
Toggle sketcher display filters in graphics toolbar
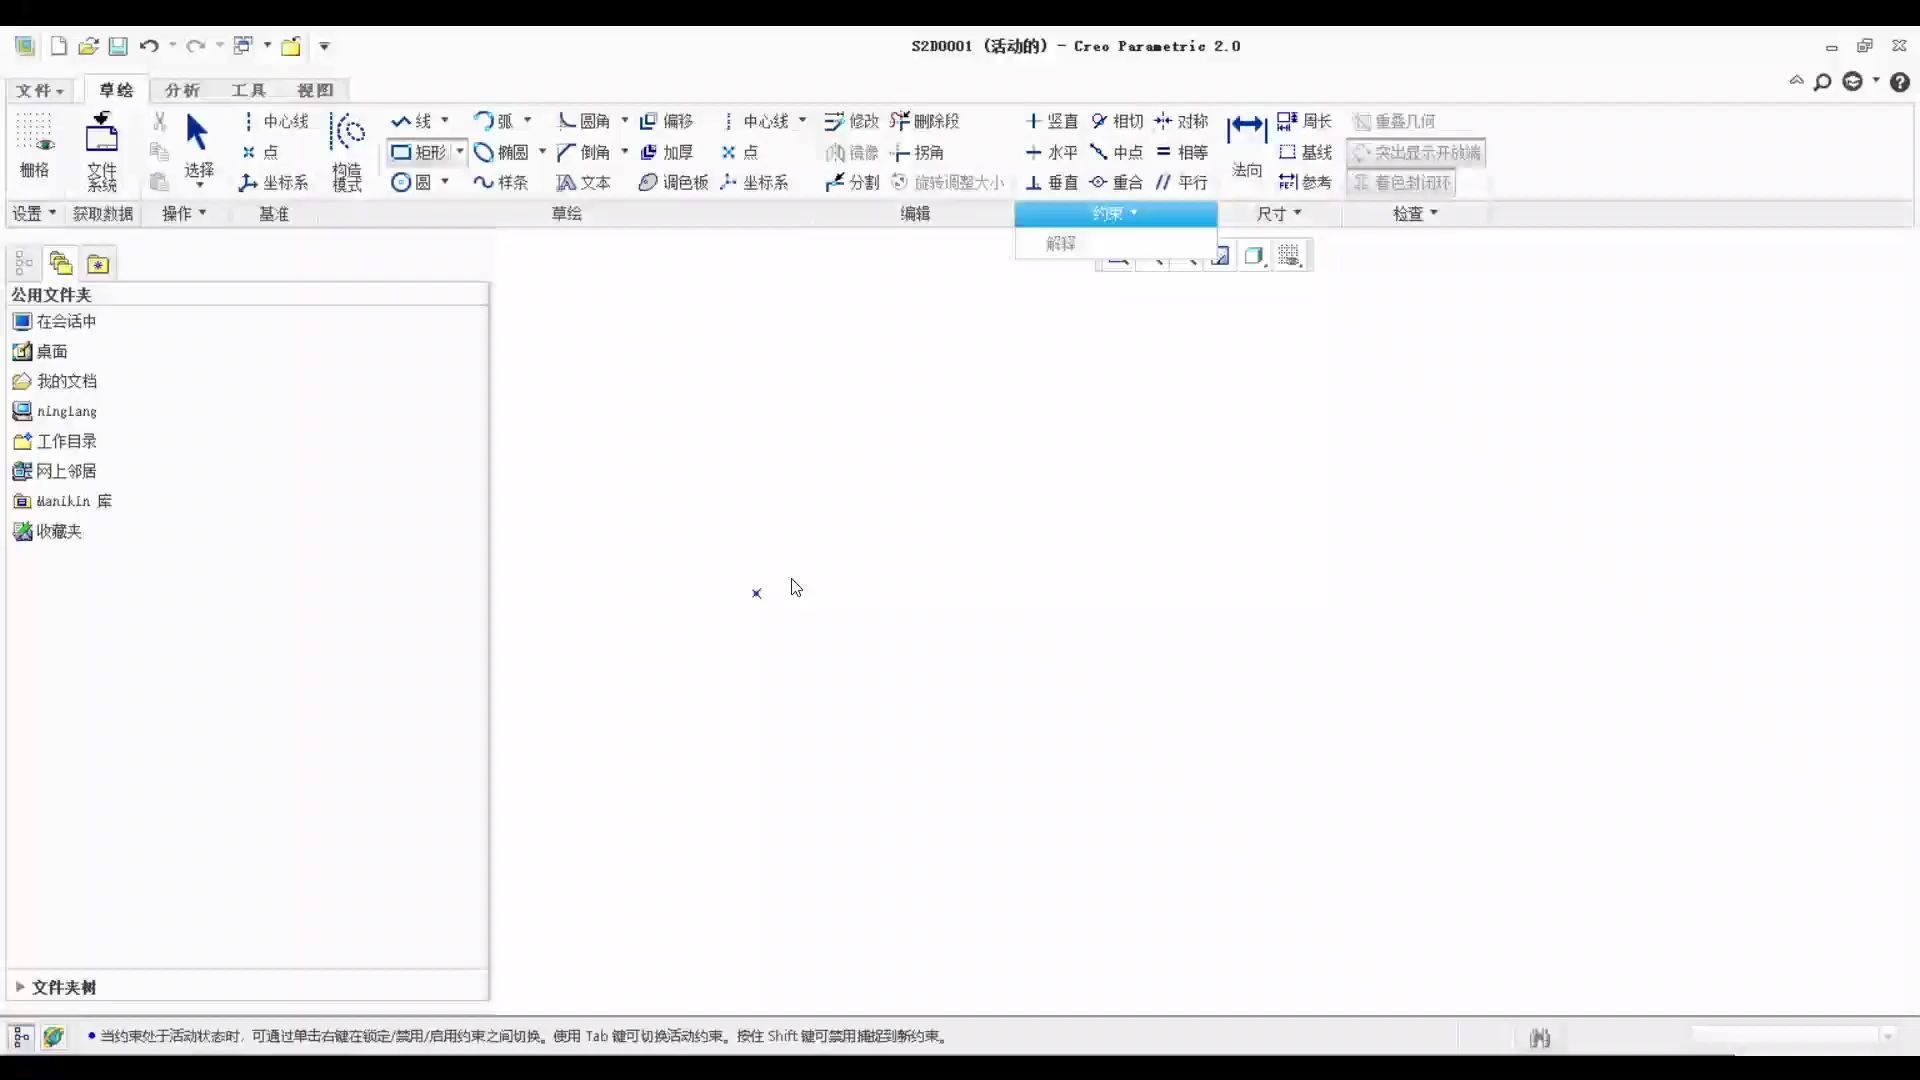[x=1289, y=256]
